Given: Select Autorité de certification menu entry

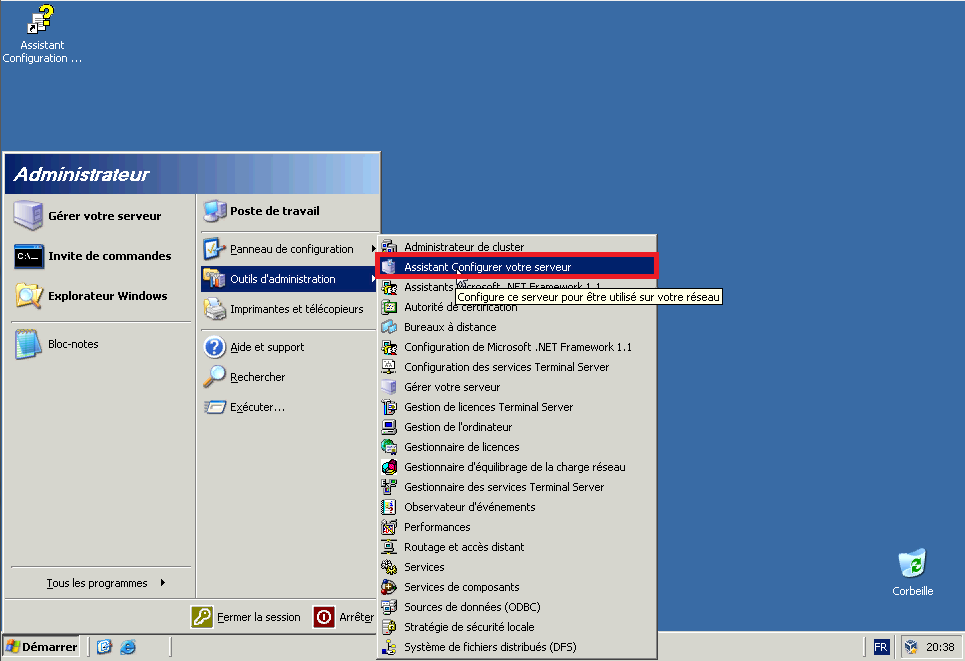Looking at the screenshot, I should pos(516,307).
